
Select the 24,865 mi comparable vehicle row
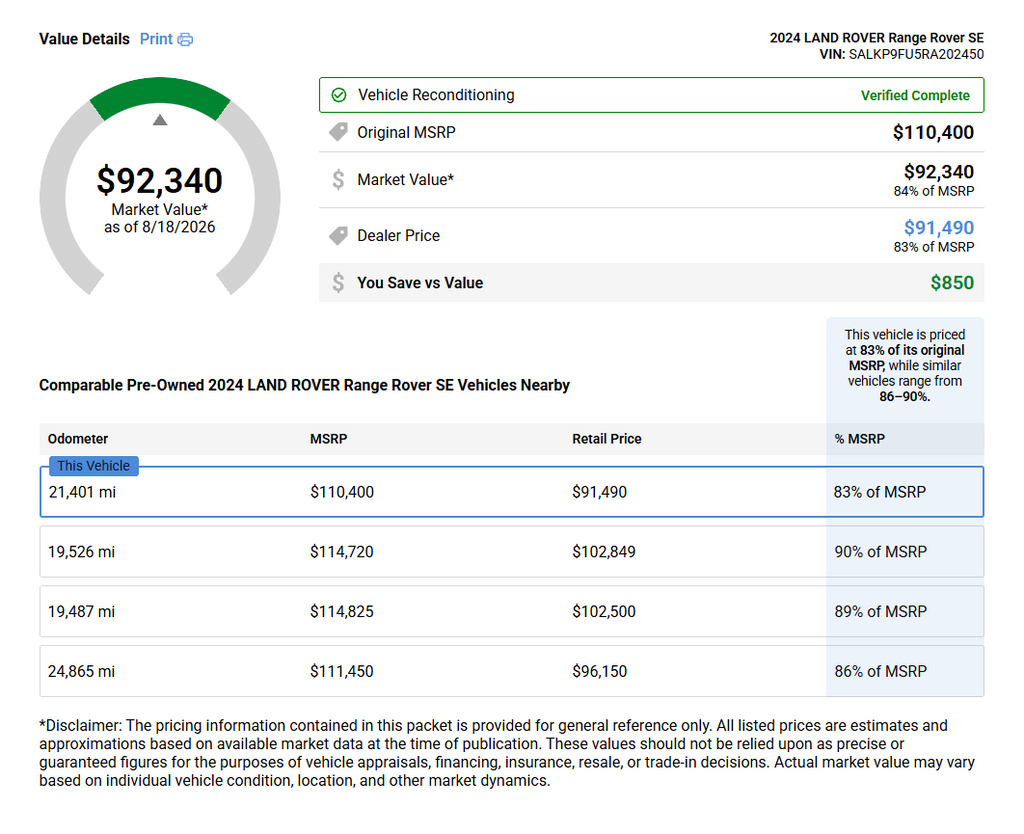point(511,671)
